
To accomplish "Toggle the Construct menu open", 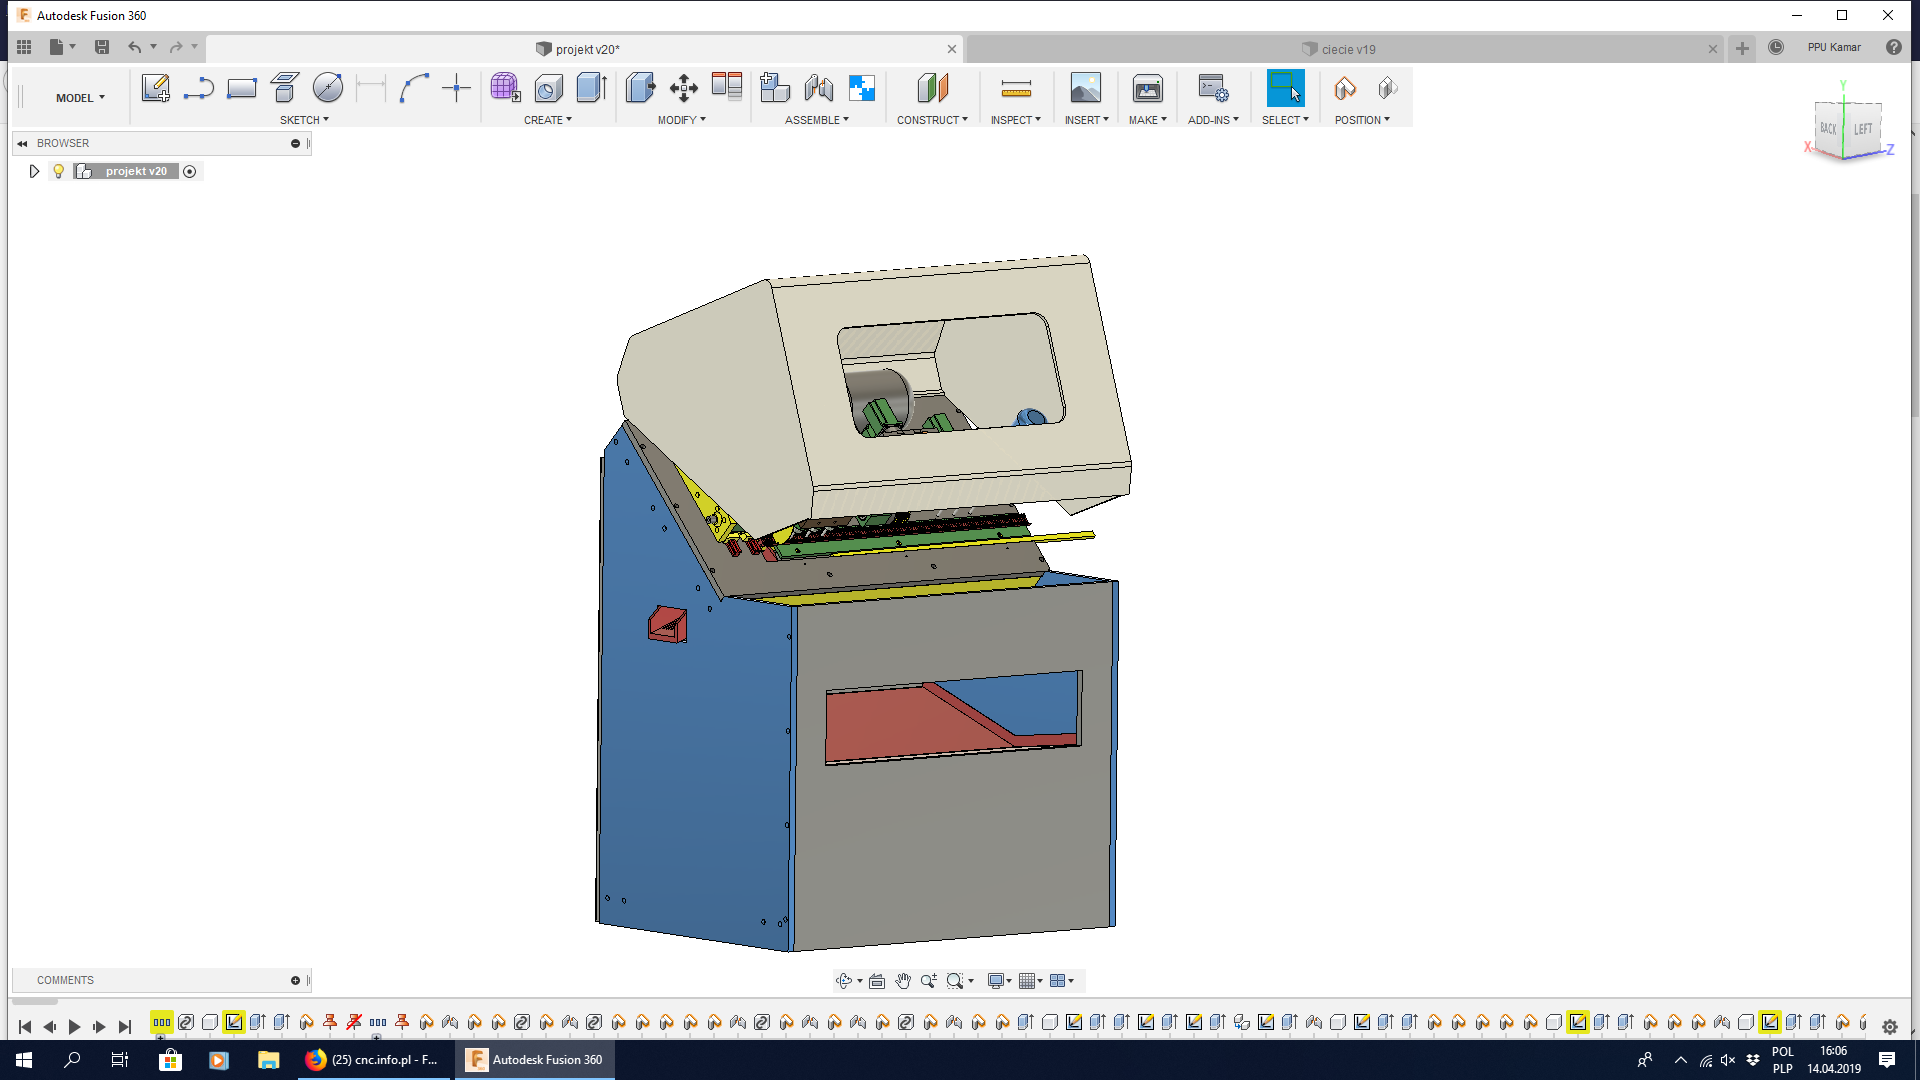I will coord(932,120).
